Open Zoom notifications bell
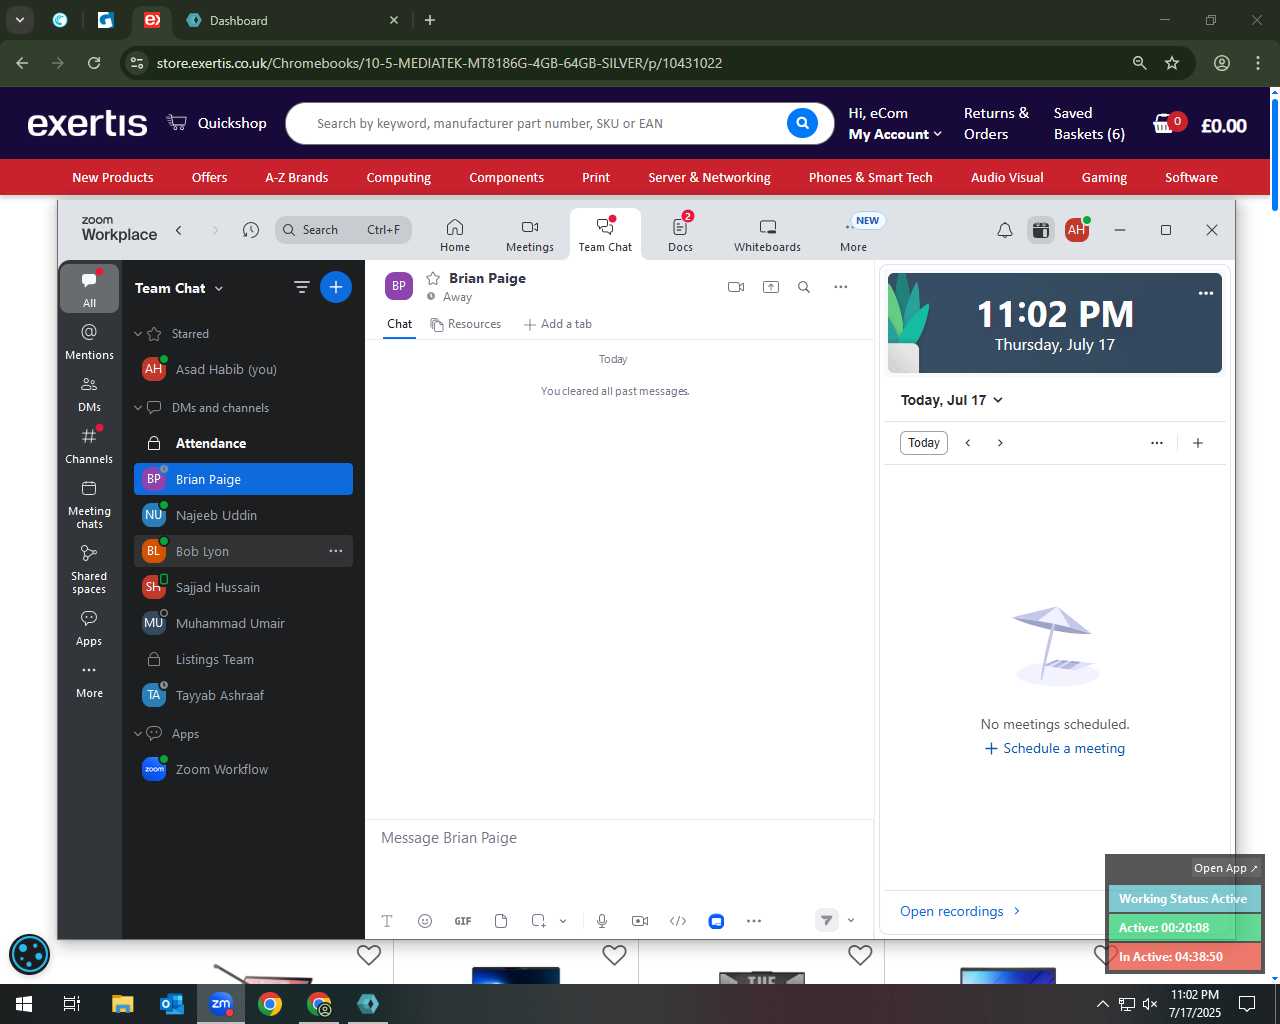The height and width of the screenshot is (1024, 1280). [1005, 230]
